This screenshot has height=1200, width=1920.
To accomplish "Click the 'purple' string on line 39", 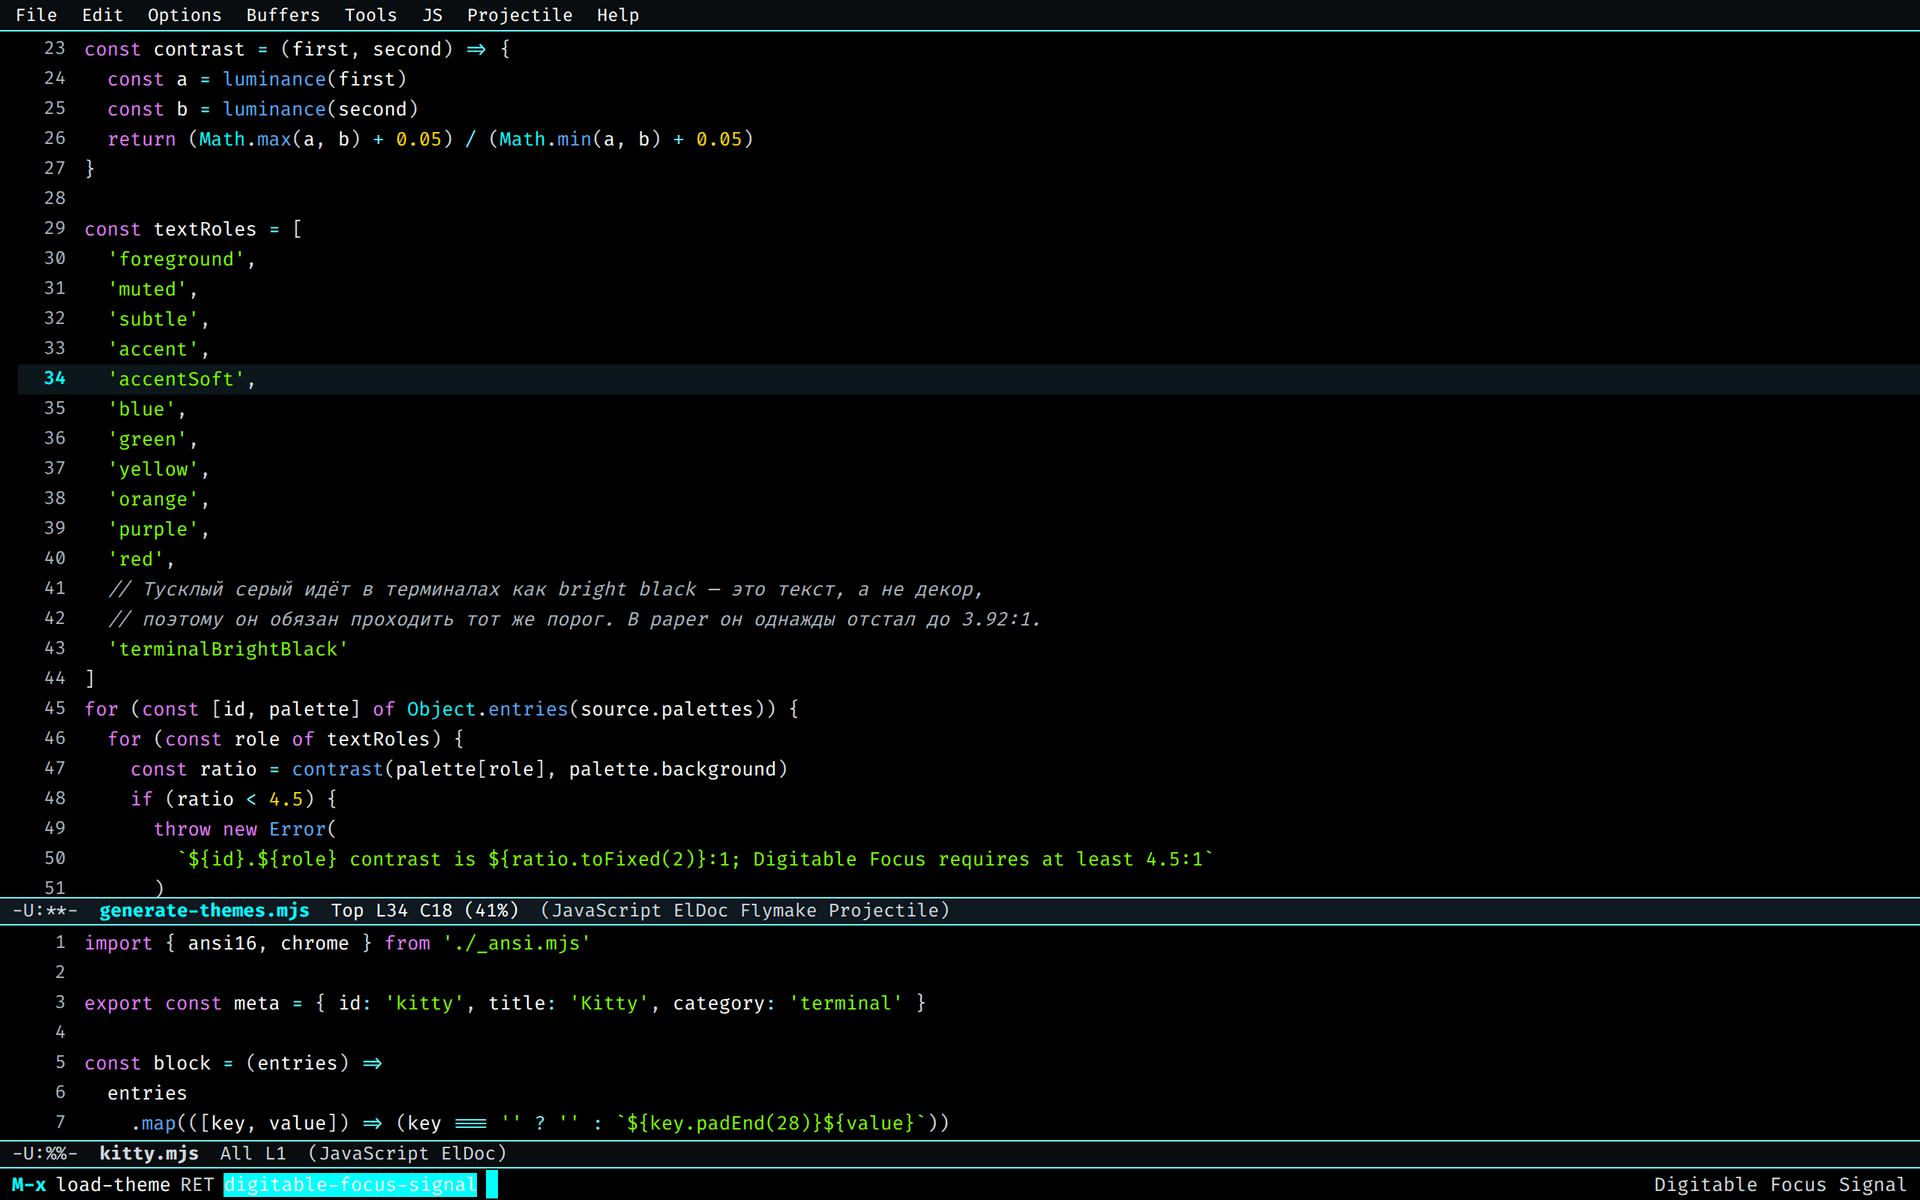I will coord(153,529).
